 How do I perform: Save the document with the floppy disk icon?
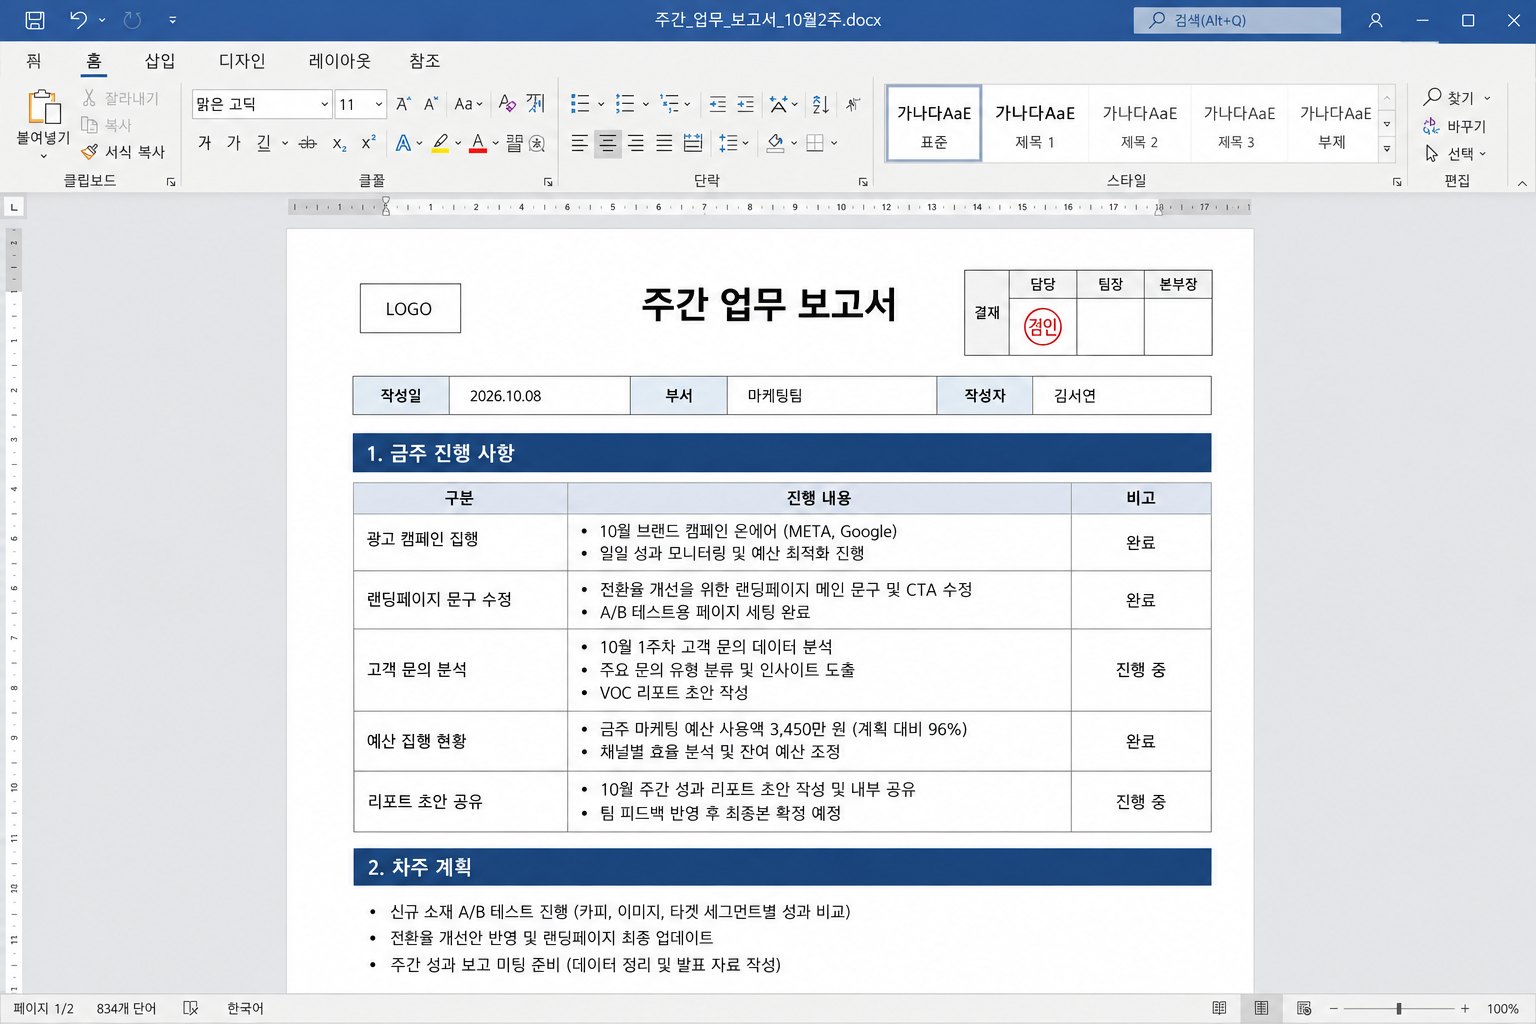pyautogui.click(x=34, y=20)
